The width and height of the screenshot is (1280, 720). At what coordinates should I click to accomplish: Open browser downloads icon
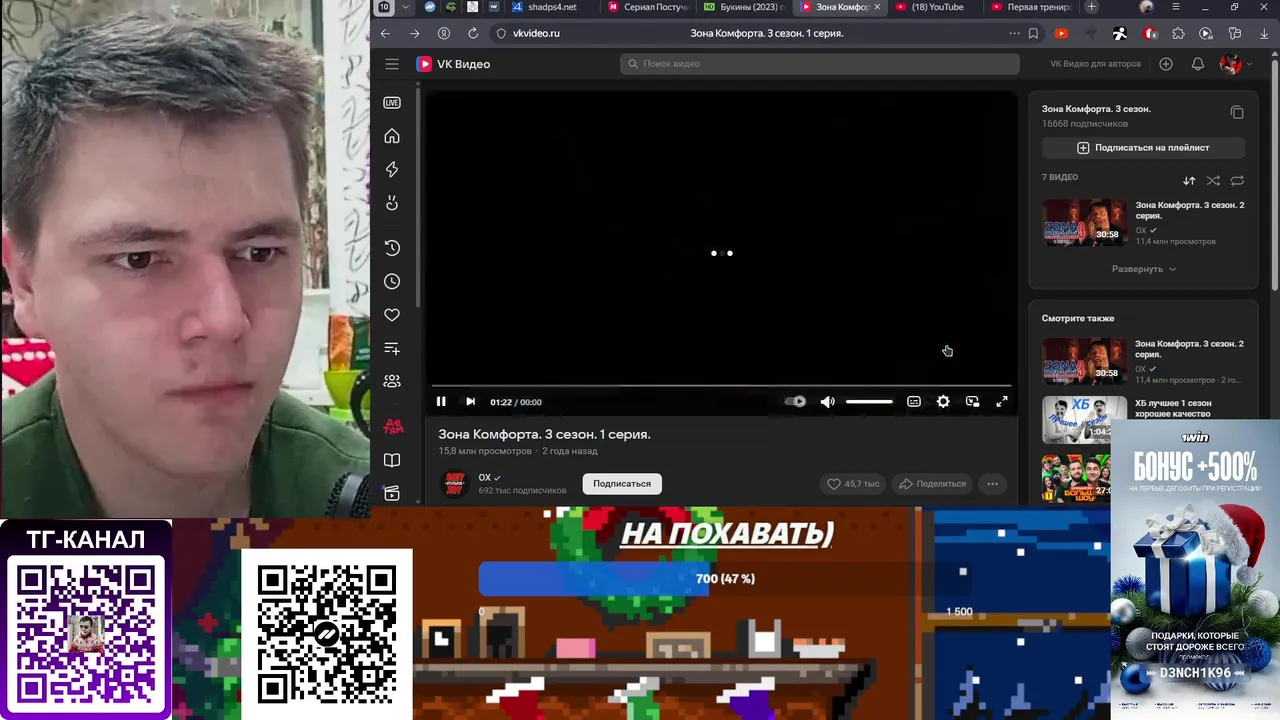(x=1263, y=33)
